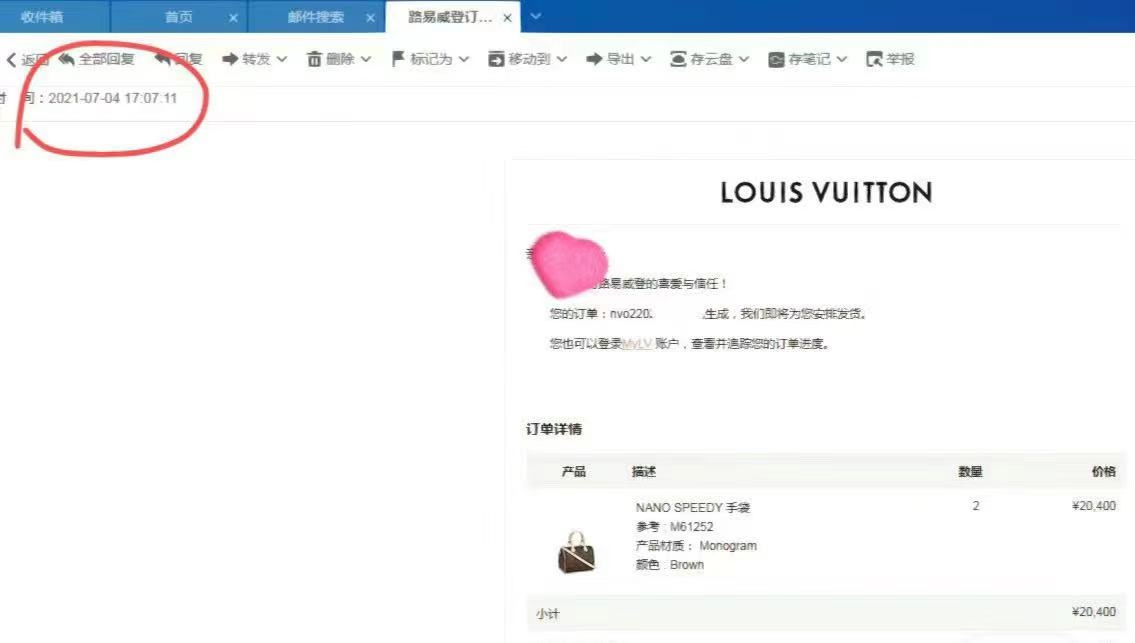Open the tab overflow chevron next to tabs
The width and height of the screenshot is (1135, 643).
pos(534,16)
